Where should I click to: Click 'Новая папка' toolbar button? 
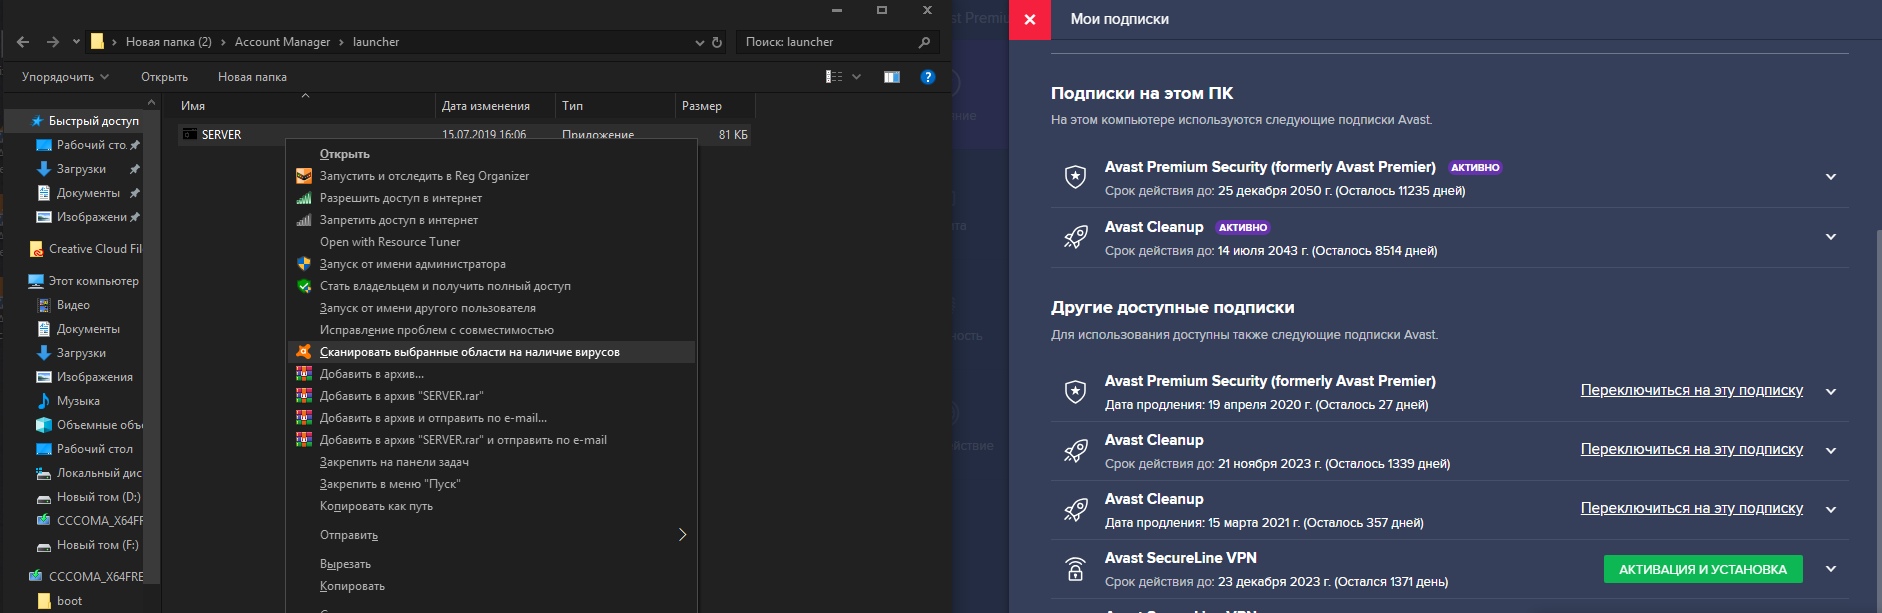point(252,77)
